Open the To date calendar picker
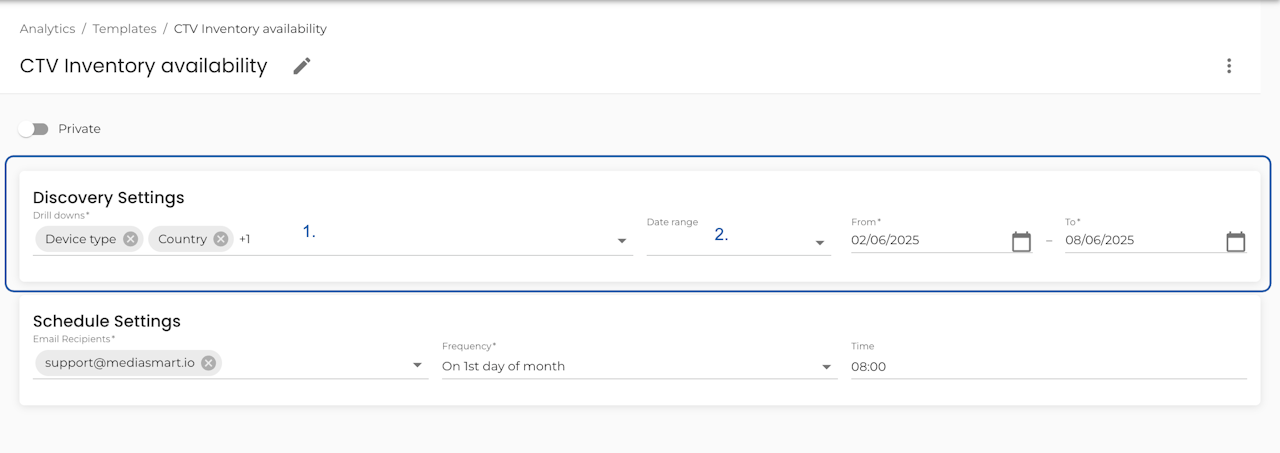Viewport: 1280px width, 453px height. coord(1236,241)
